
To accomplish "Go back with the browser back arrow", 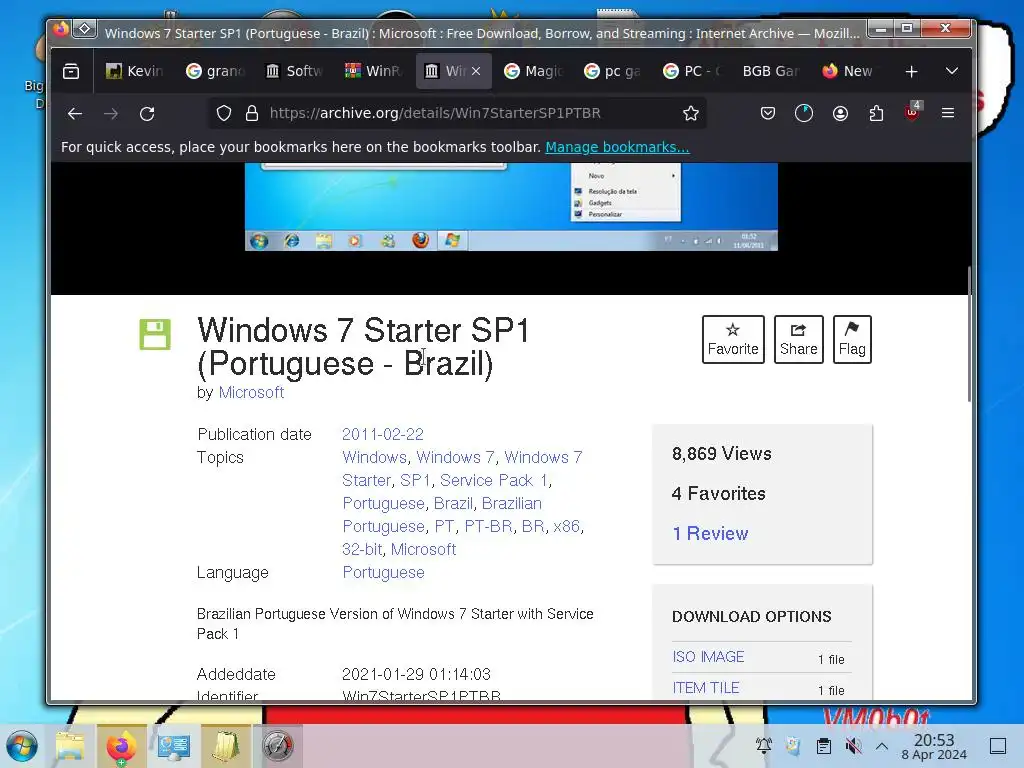I will [75, 114].
